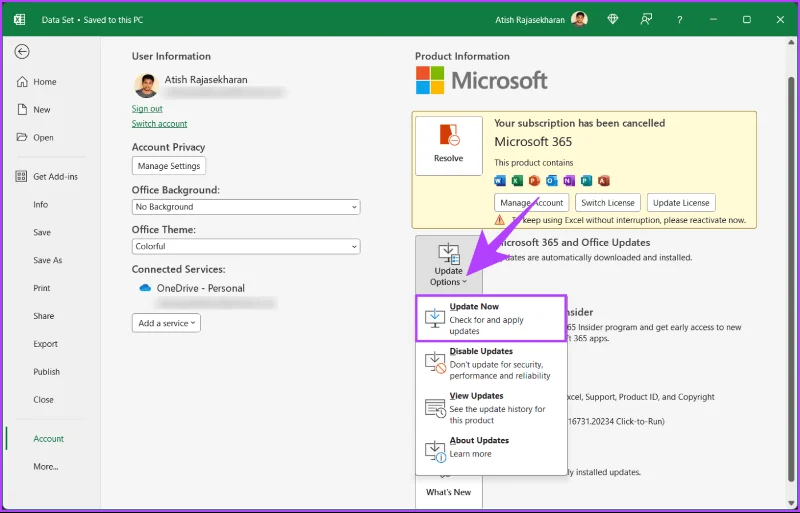Open the Office Background dropdown
The image size is (800, 513).
(x=246, y=207)
